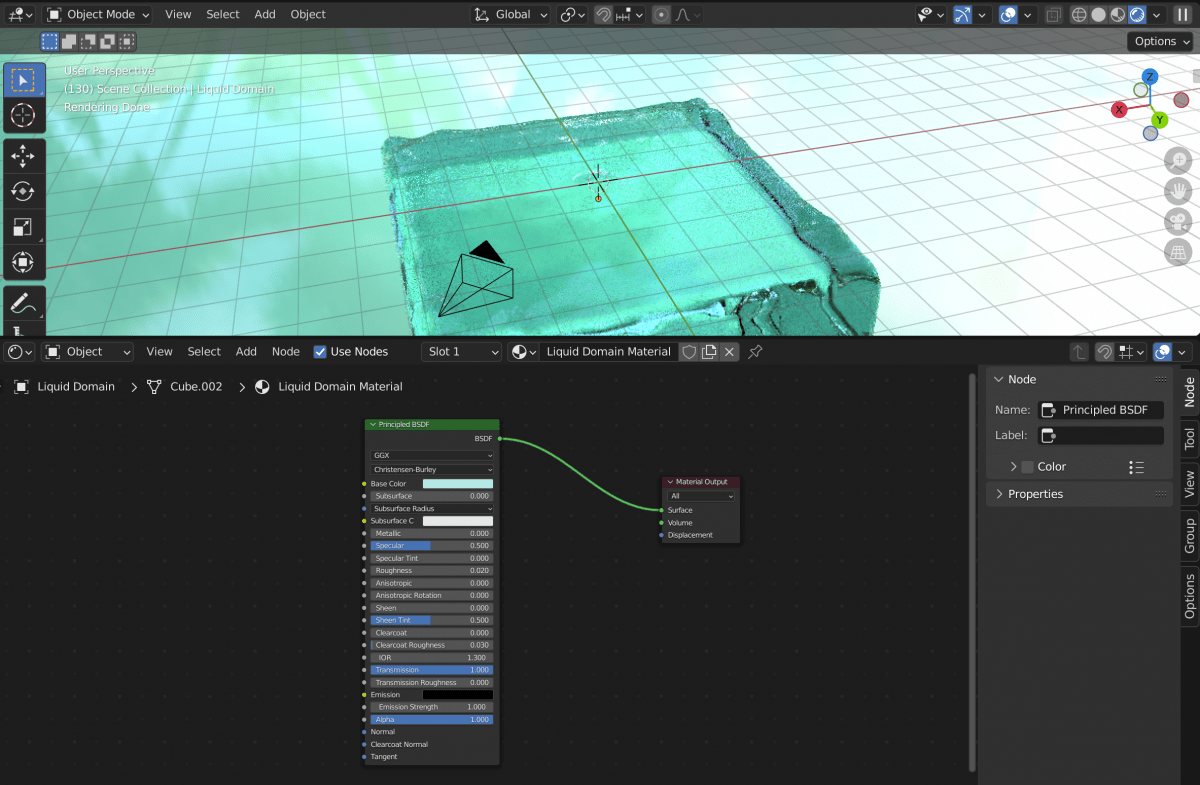Unlink the Liquid Domain Material with X
The image size is (1200, 785).
tap(729, 352)
